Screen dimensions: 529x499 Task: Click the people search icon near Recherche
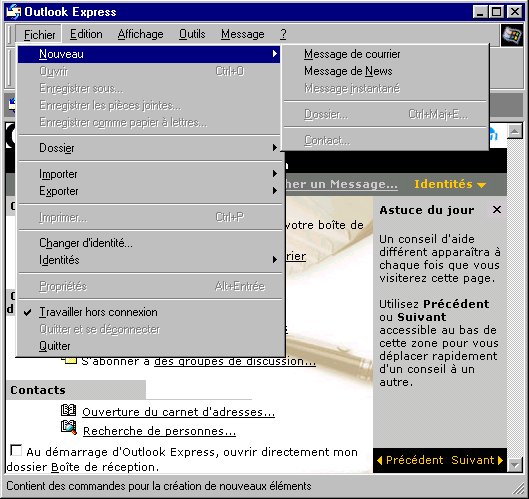click(69, 427)
